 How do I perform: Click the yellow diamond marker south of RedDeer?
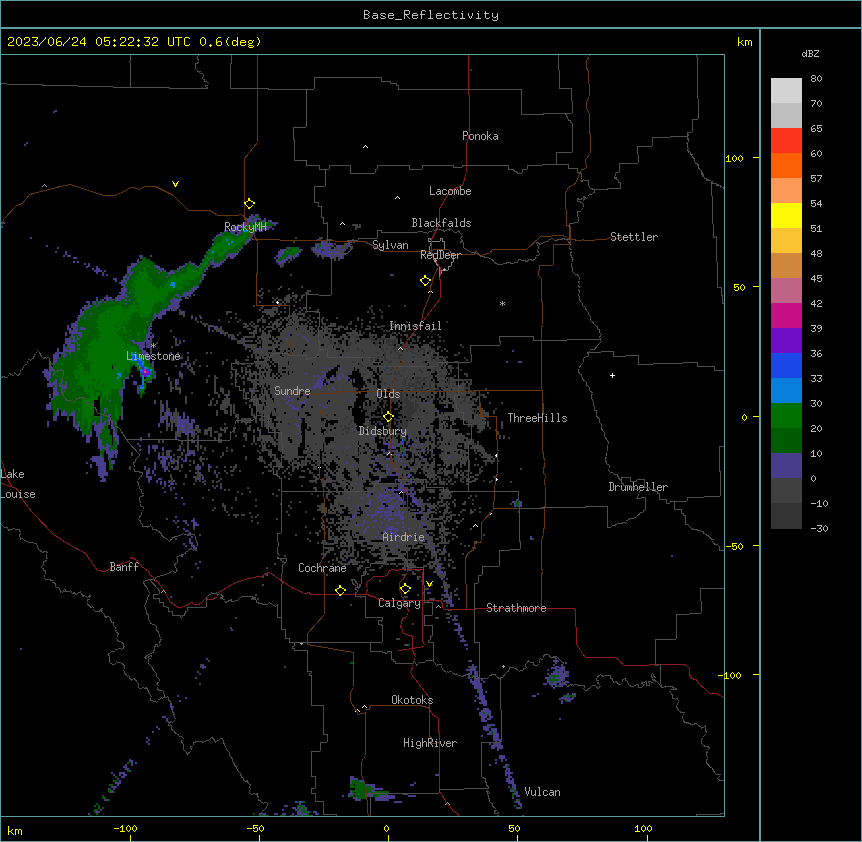click(x=426, y=281)
